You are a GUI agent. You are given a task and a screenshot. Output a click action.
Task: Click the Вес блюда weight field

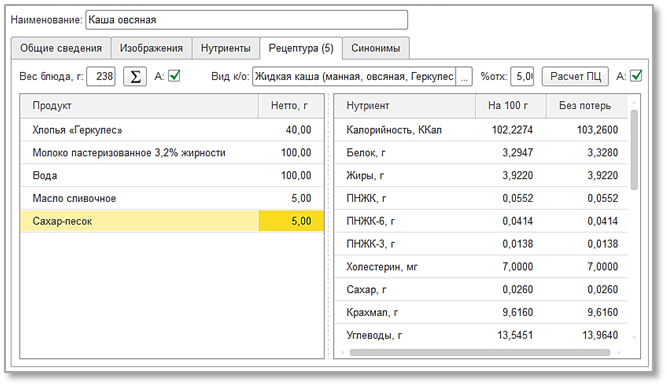point(101,77)
